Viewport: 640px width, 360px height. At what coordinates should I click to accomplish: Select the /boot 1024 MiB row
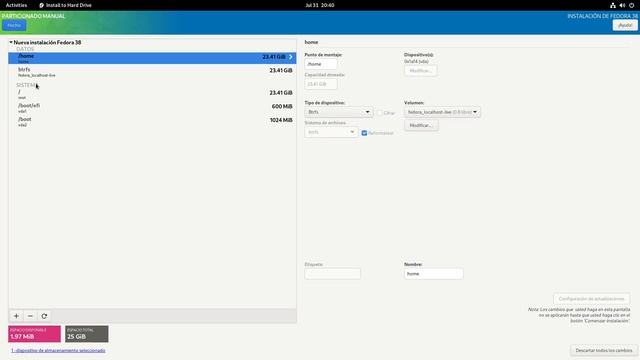(x=152, y=122)
